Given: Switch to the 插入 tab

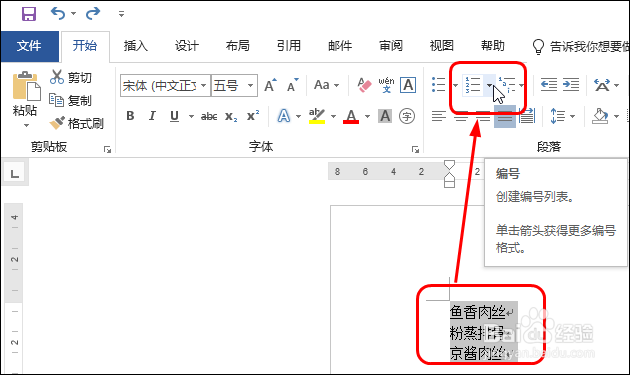Looking at the screenshot, I should pyautogui.click(x=136, y=46).
